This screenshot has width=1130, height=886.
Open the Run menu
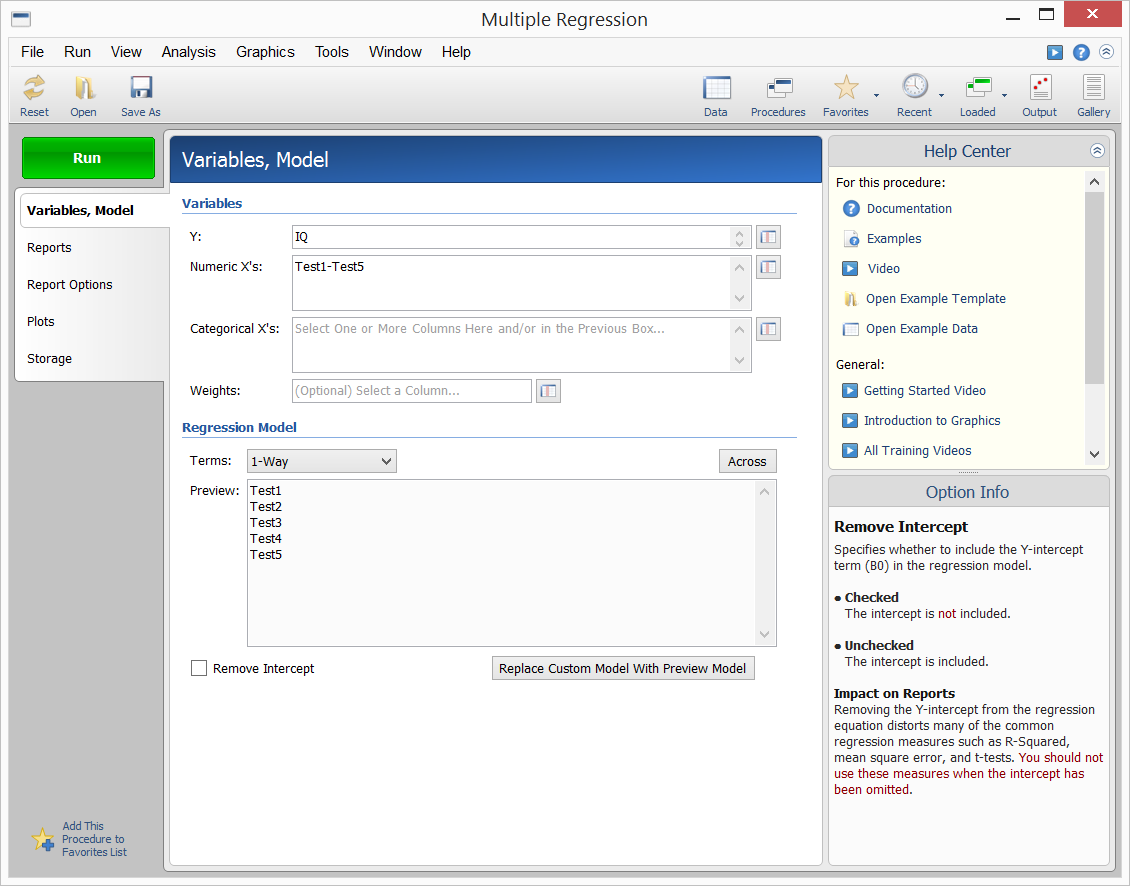[x=77, y=52]
